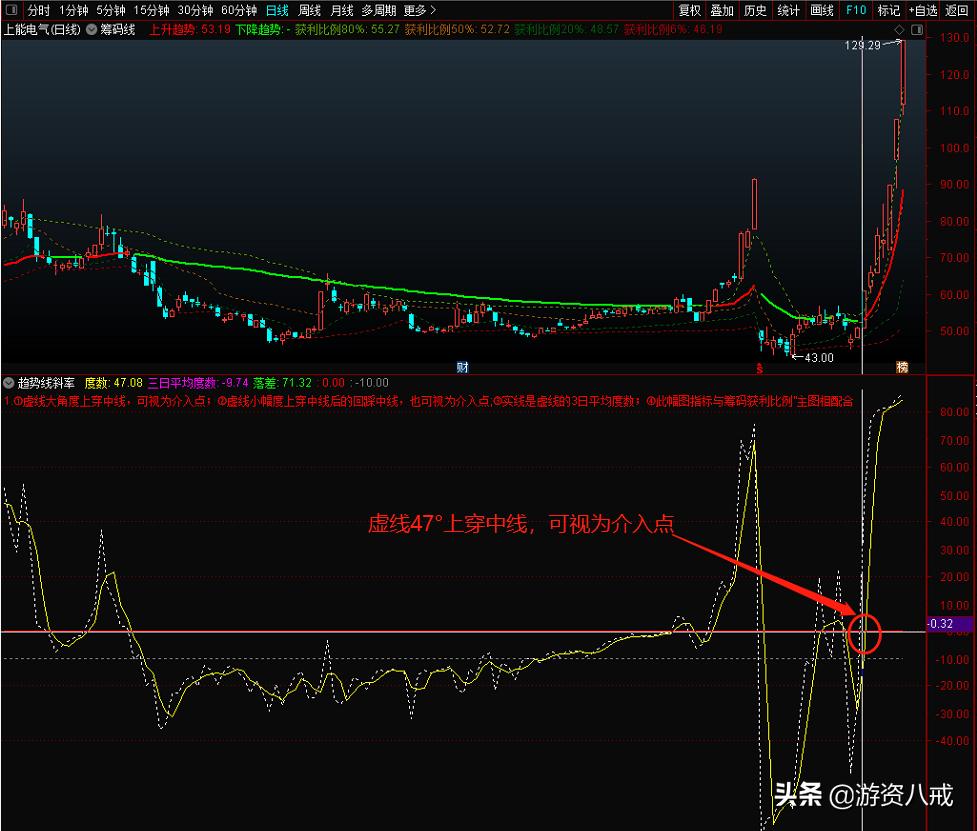This screenshot has width=977, height=831.
Task: Click the diamond marker icon above the price chart
Action: point(899,29)
